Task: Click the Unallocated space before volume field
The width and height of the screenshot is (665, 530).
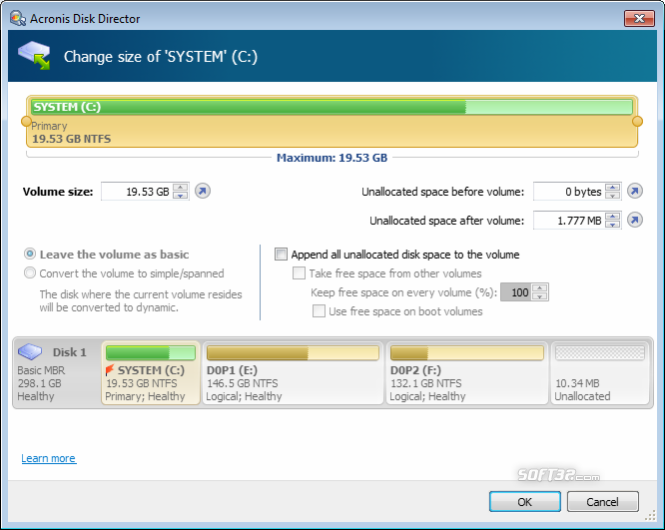Action: coord(569,192)
